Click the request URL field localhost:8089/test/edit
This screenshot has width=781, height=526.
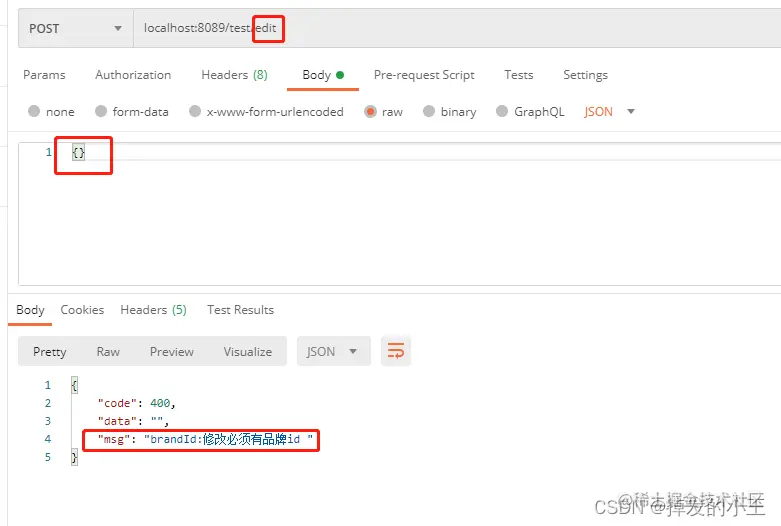(457, 28)
